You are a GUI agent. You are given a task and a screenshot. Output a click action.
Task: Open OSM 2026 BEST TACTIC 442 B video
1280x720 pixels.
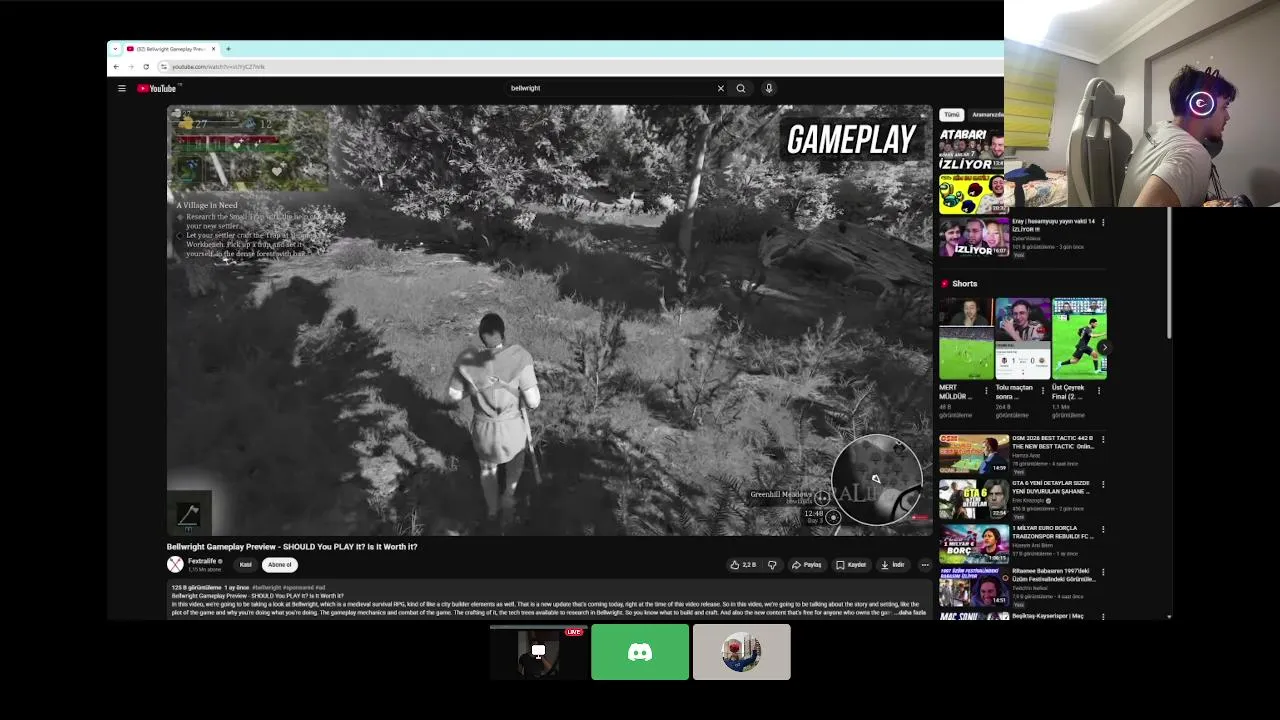click(x=1052, y=442)
